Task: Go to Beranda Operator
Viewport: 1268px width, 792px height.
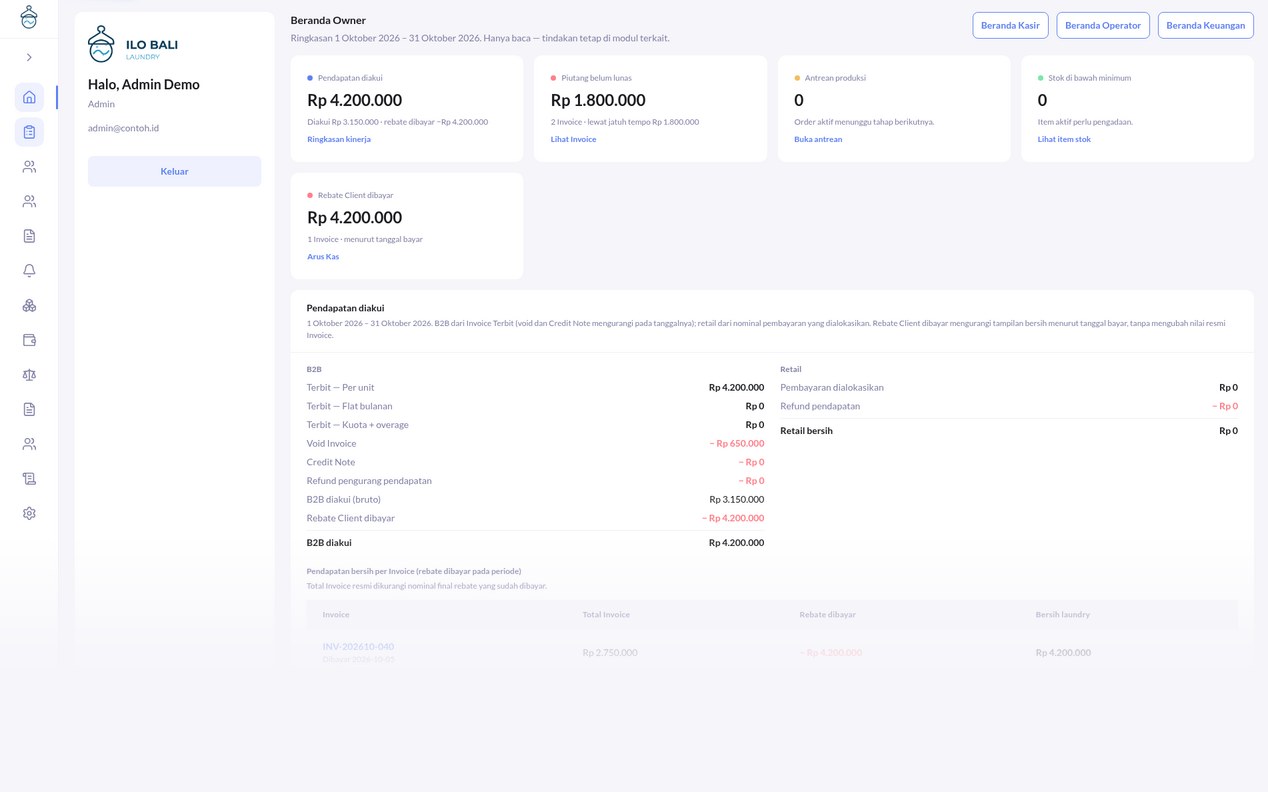Action: [x=1103, y=25]
